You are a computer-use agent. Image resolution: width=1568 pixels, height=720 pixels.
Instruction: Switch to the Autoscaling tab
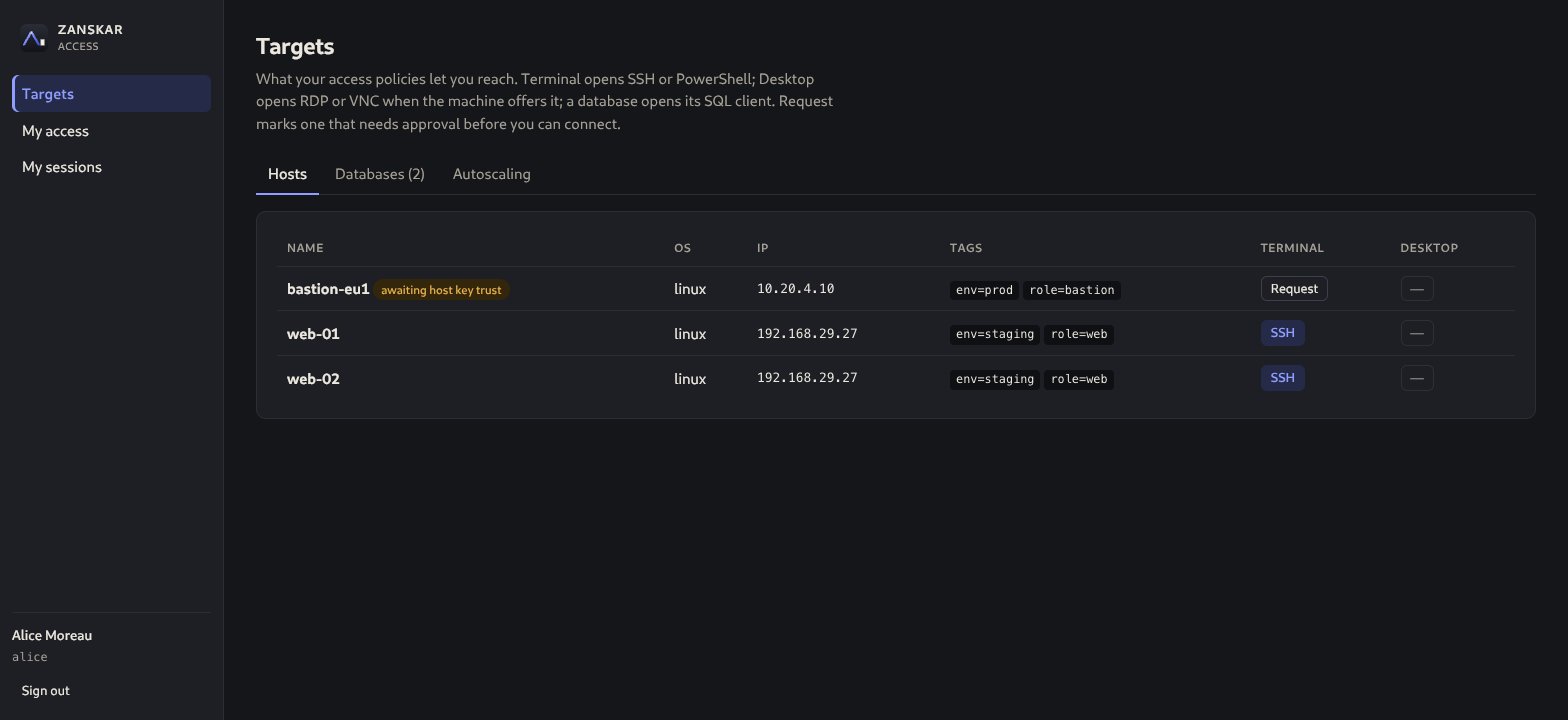coord(492,174)
